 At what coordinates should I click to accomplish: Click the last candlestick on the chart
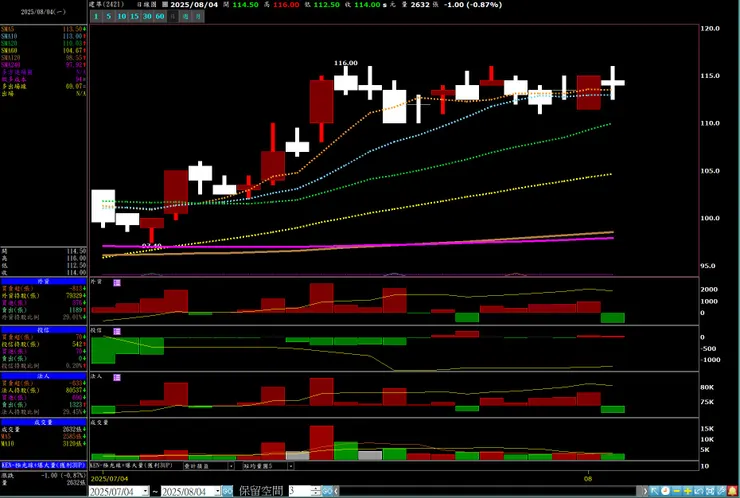tap(613, 83)
